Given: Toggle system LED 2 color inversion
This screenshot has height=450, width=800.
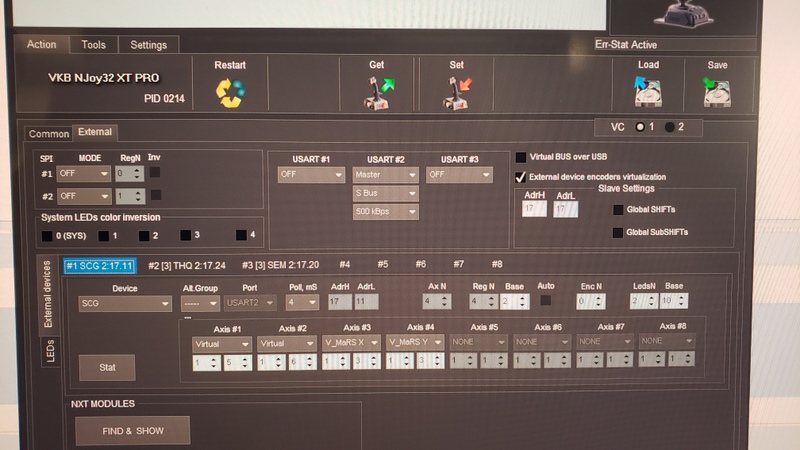Looking at the screenshot, I should 144,236.
